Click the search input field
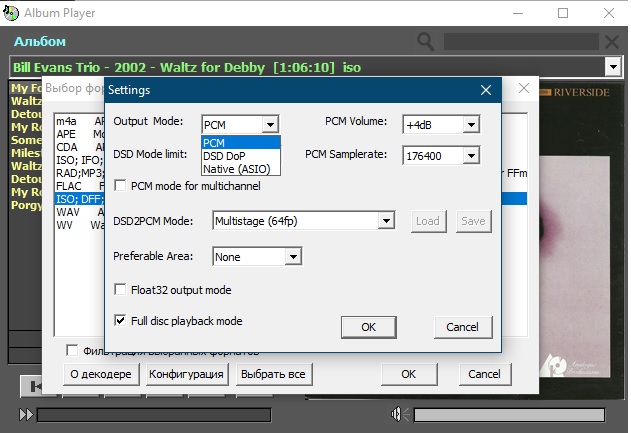The width and height of the screenshot is (631, 433). [x=521, y=41]
